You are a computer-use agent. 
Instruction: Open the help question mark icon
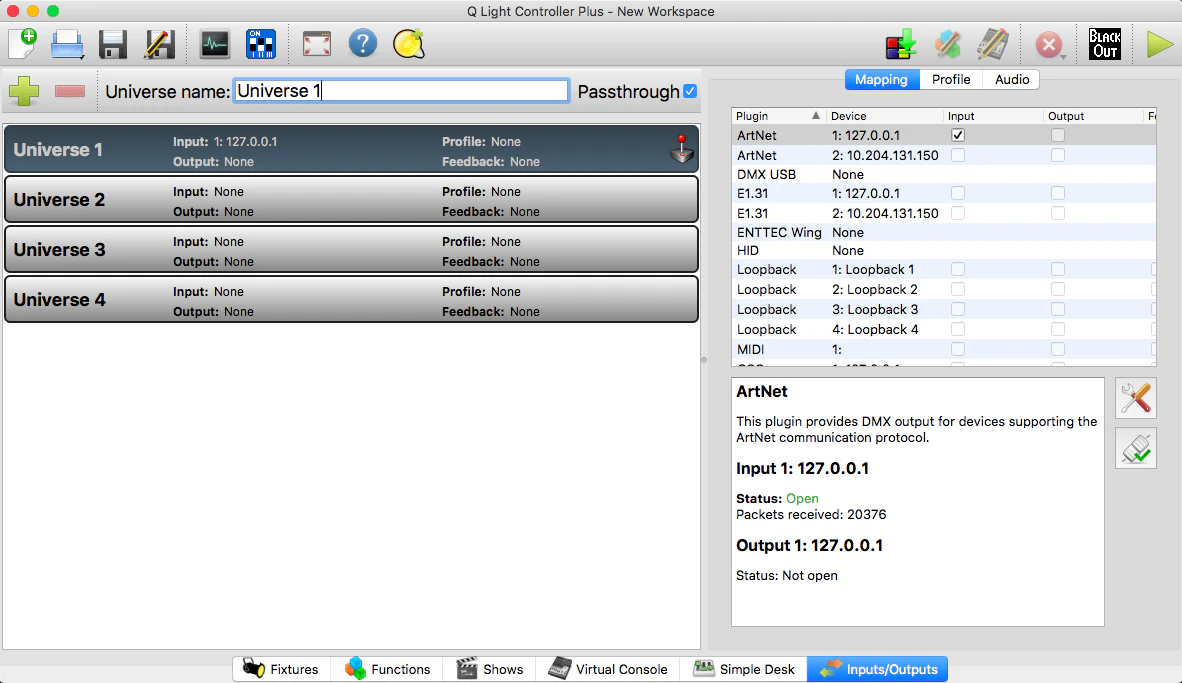point(363,44)
